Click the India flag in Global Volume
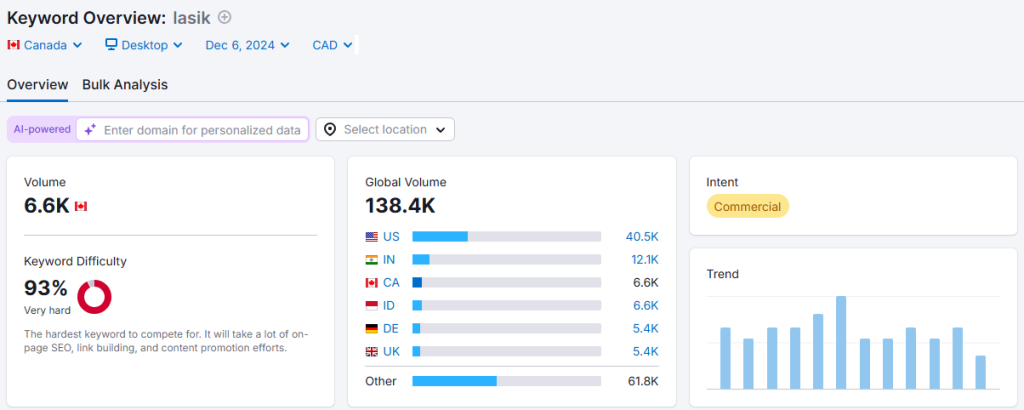This screenshot has width=1024, height=410. (x=372, y=260)
